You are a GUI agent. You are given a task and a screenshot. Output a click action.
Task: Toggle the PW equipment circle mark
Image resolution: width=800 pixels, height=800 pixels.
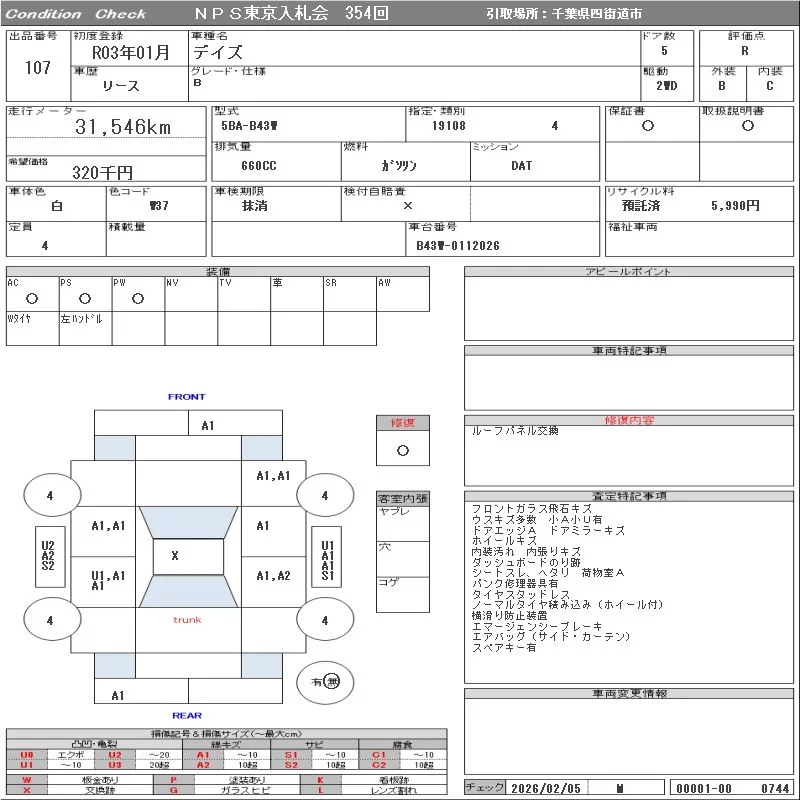137,298
